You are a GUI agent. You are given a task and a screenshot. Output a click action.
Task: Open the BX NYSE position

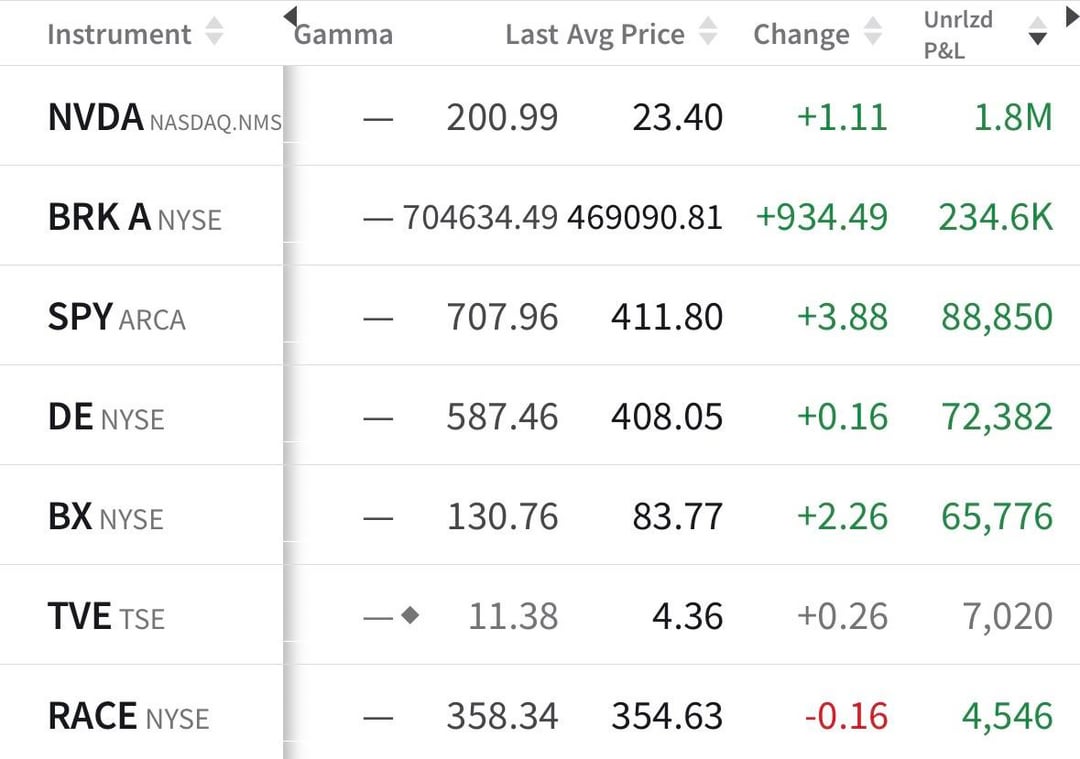coord(105,517)
